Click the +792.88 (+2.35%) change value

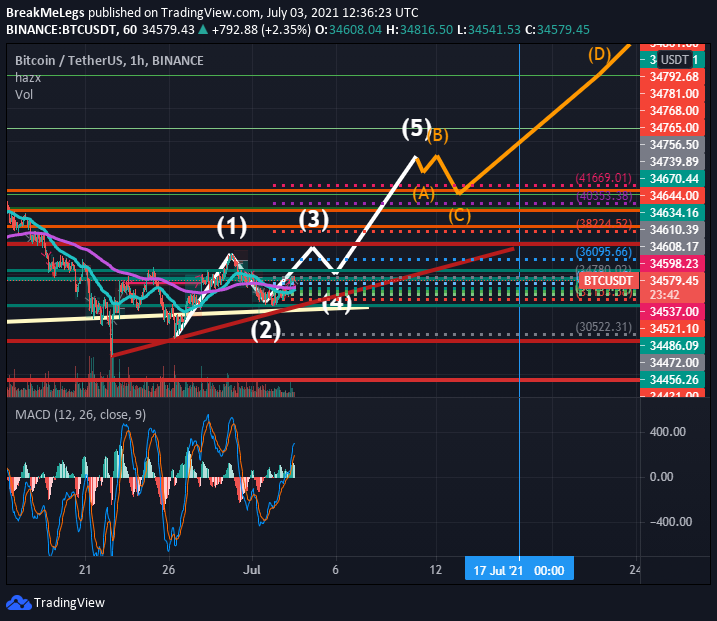coord(261,30)
